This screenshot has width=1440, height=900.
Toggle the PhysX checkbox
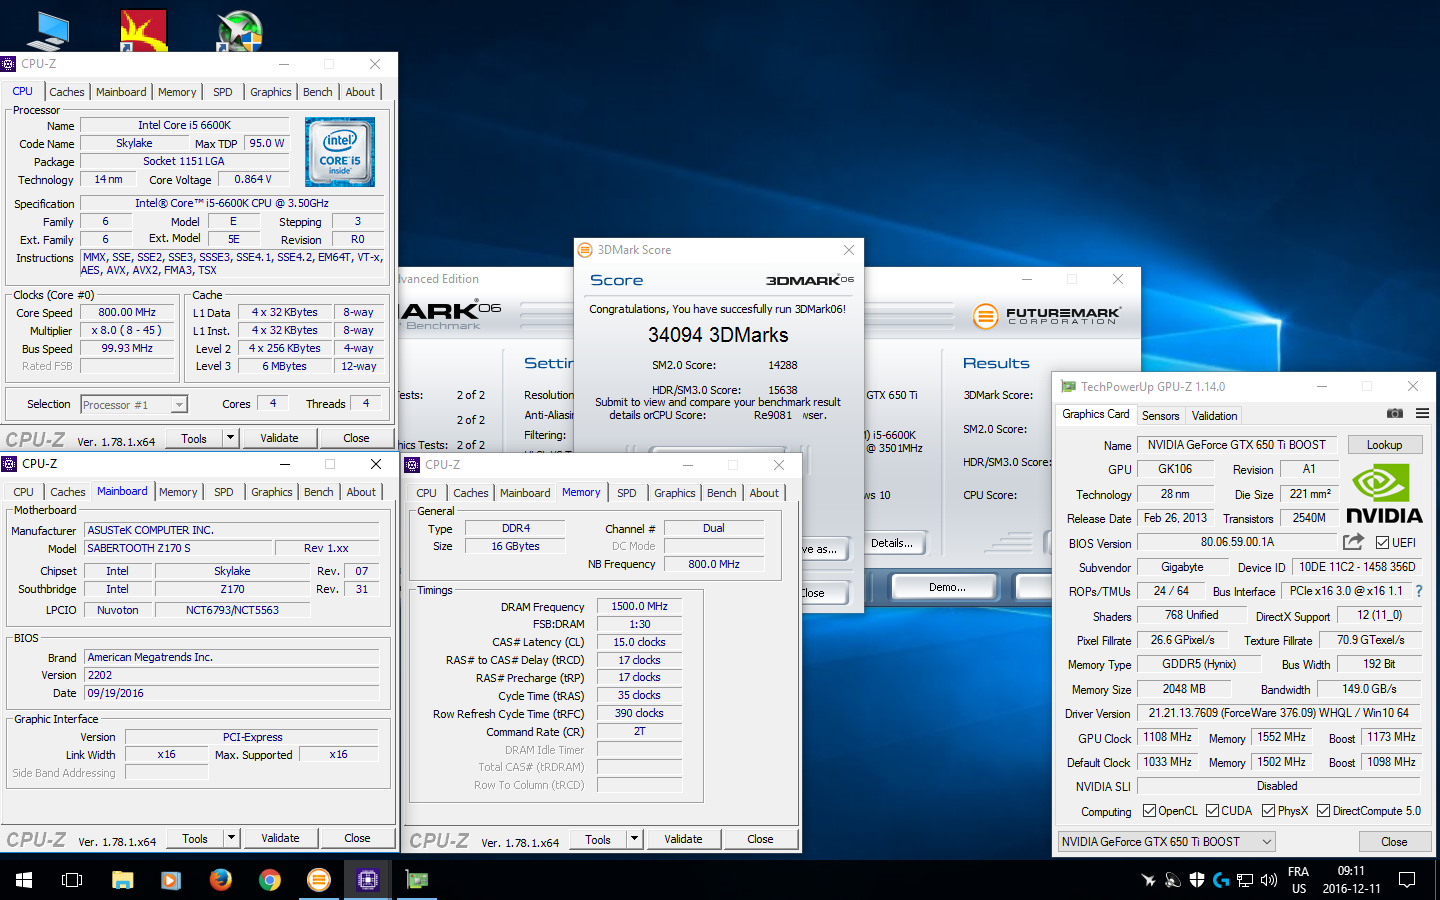1268,811
